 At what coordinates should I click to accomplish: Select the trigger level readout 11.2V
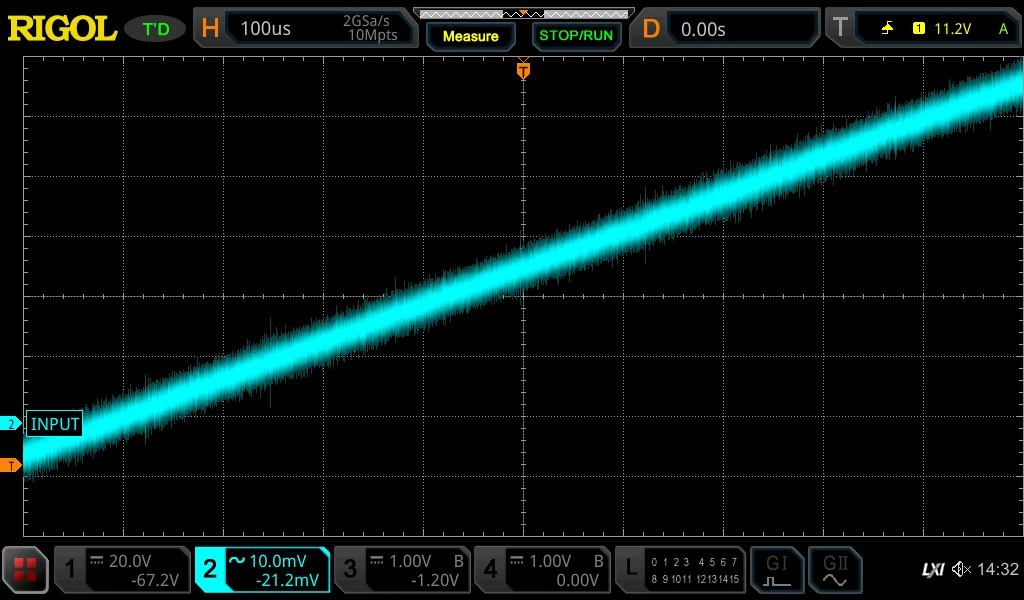[x=952, y=29]
